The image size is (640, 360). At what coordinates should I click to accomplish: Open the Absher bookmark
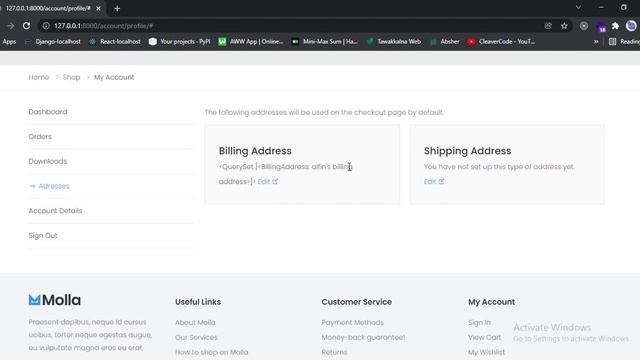tap(444, 42)
